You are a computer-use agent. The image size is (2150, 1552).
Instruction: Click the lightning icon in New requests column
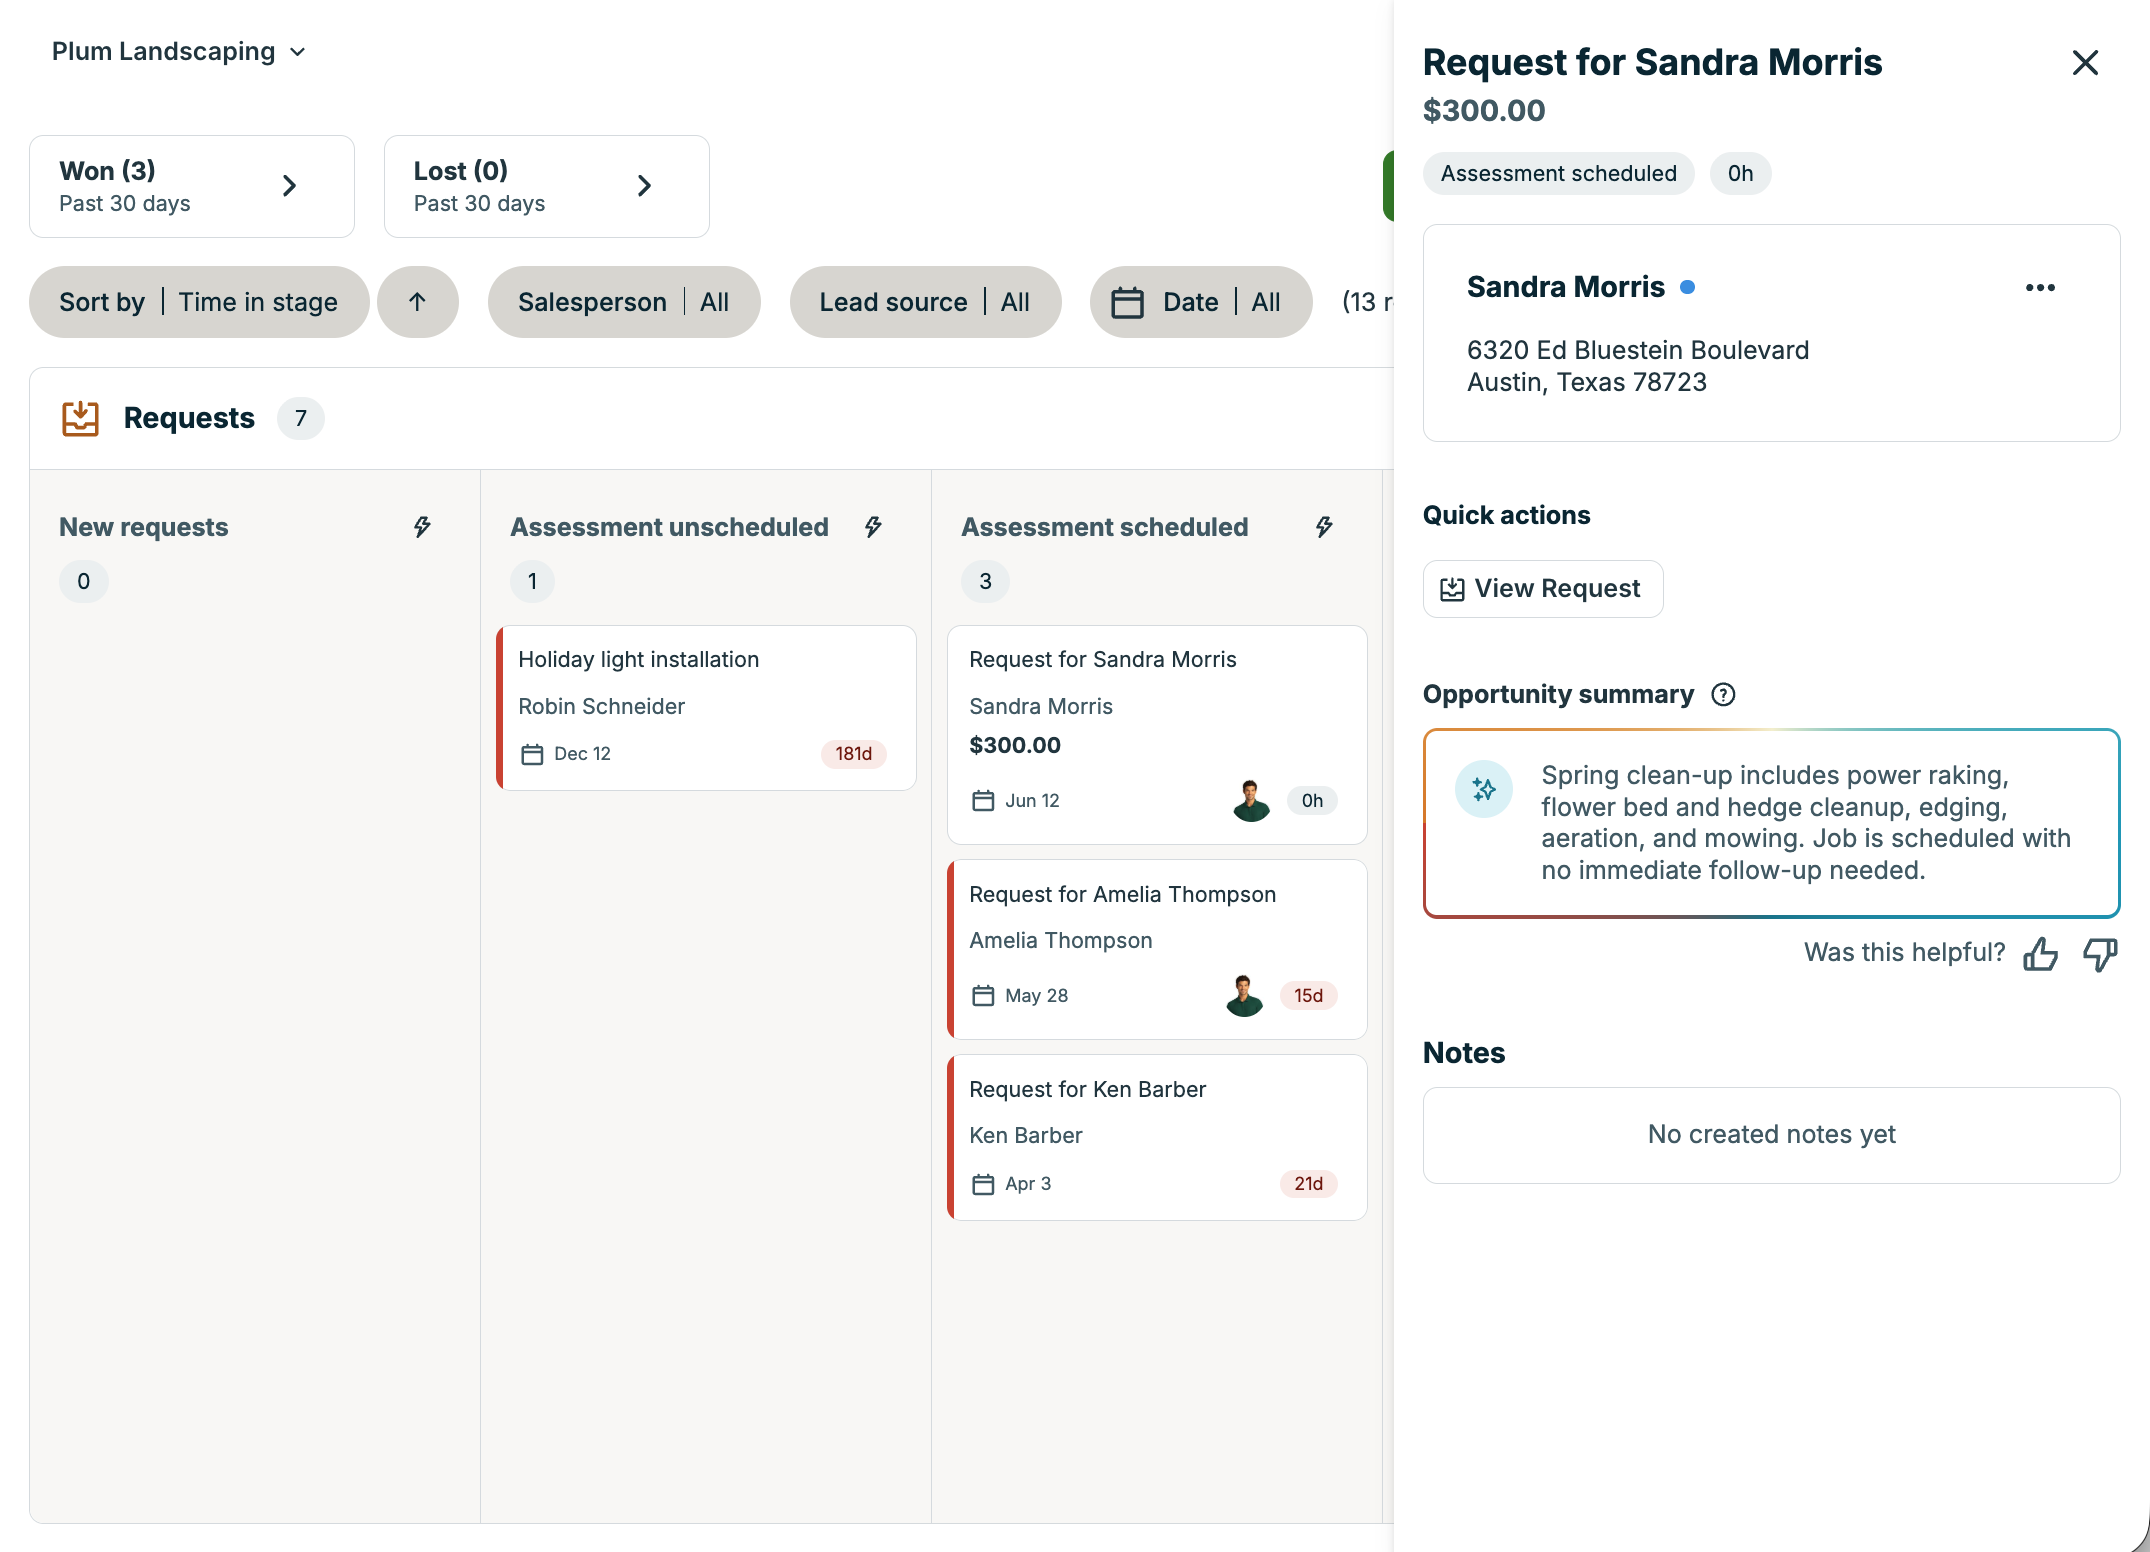(x=422, y=527)
